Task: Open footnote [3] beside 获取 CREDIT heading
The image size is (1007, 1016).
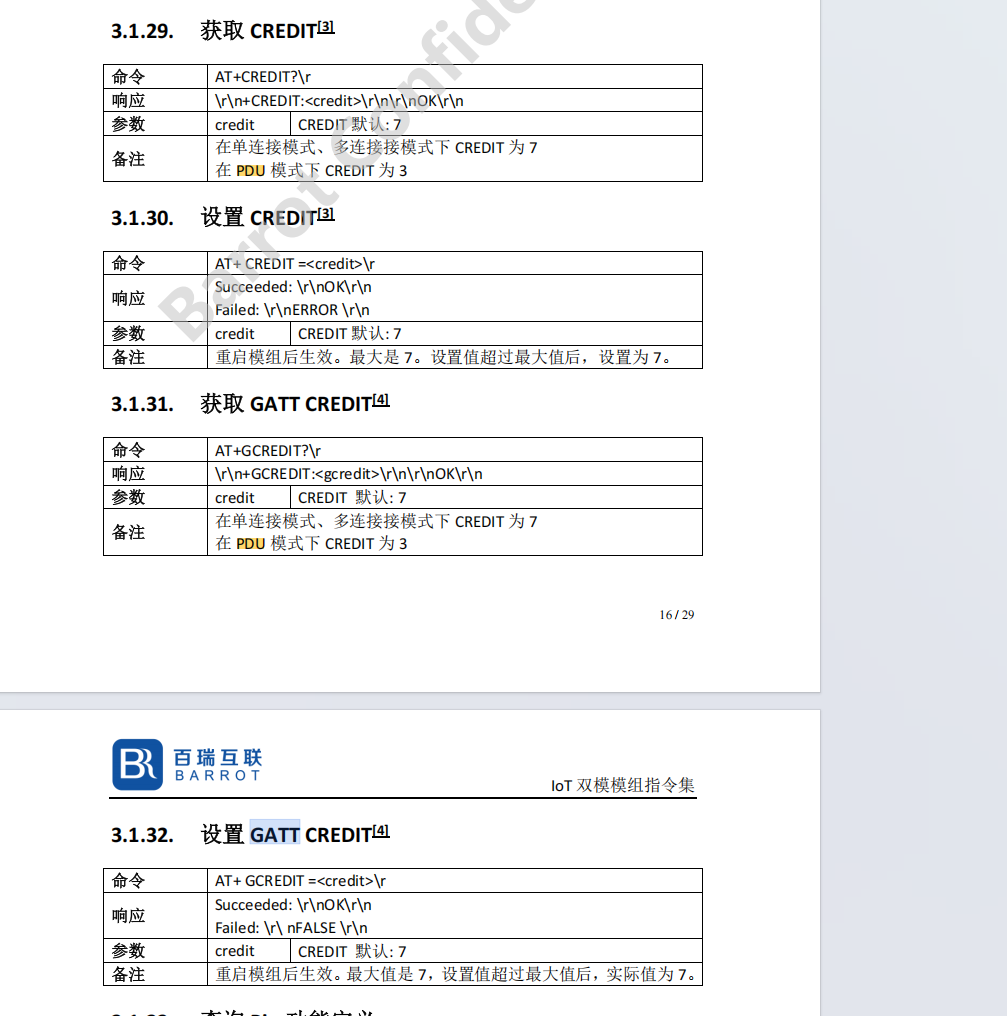Action: pyautogui.click(x=326, y=27)
